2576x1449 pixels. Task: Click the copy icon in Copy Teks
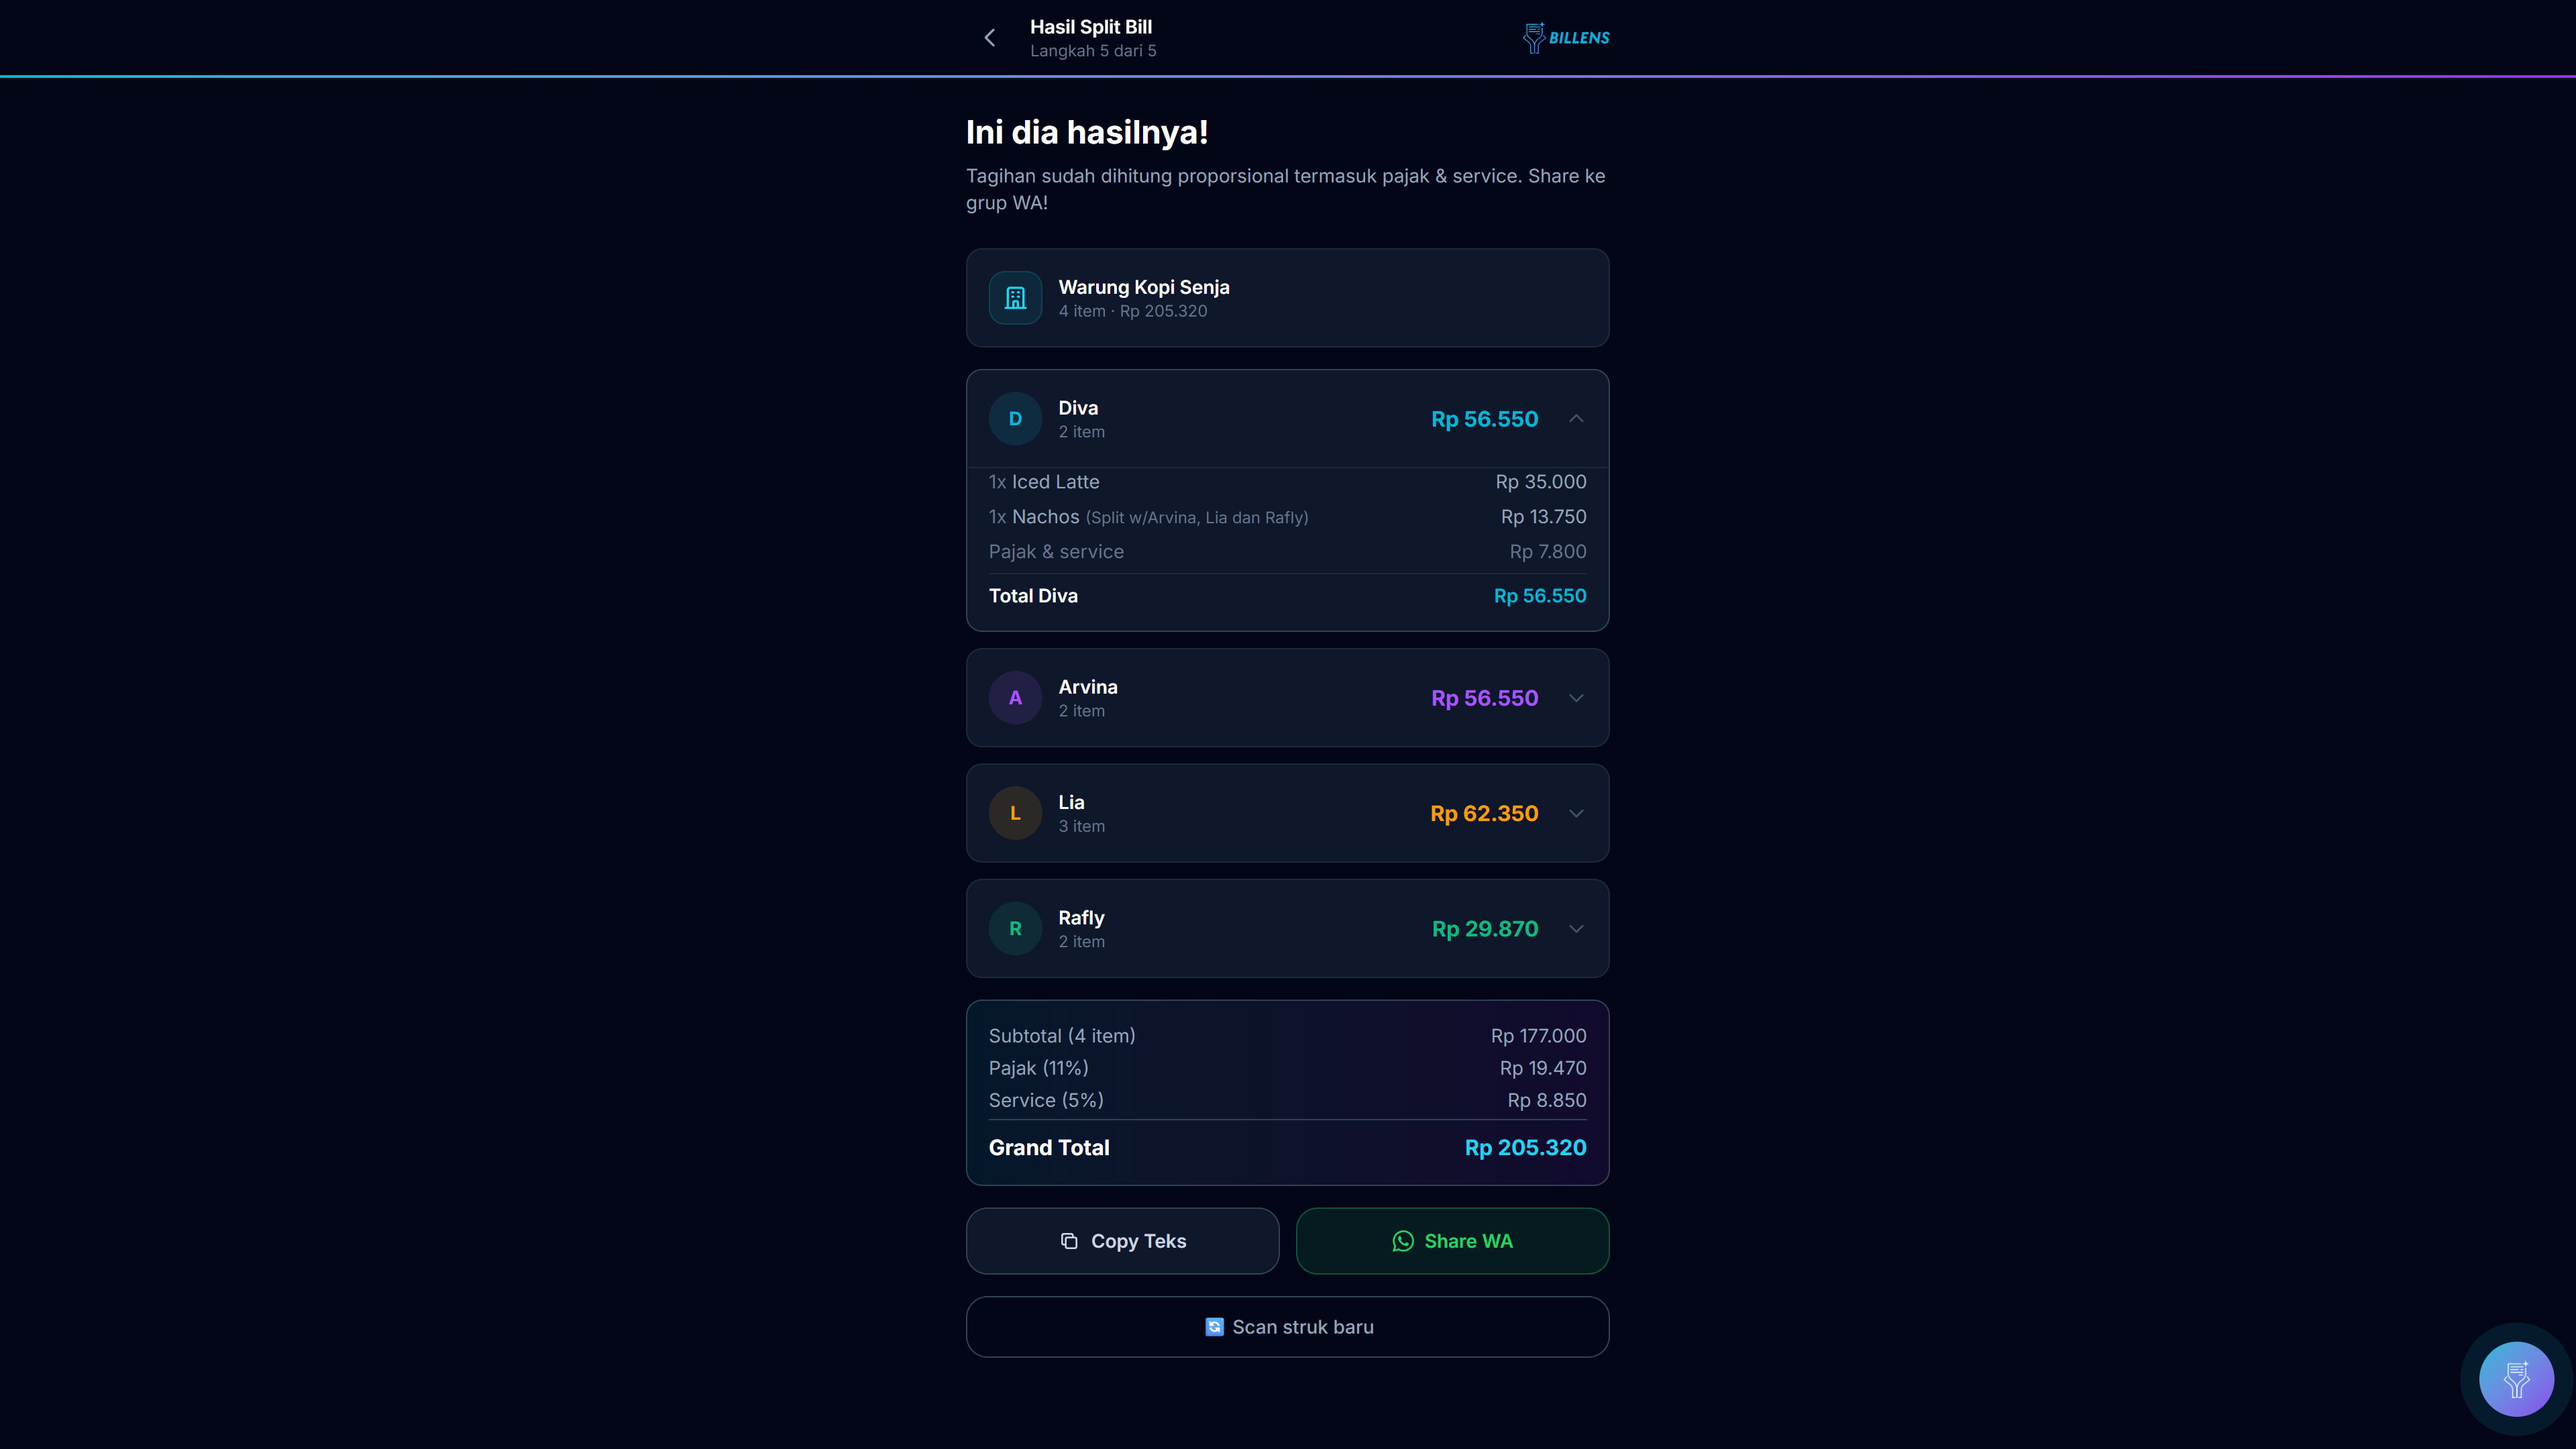[1069, 1241]
